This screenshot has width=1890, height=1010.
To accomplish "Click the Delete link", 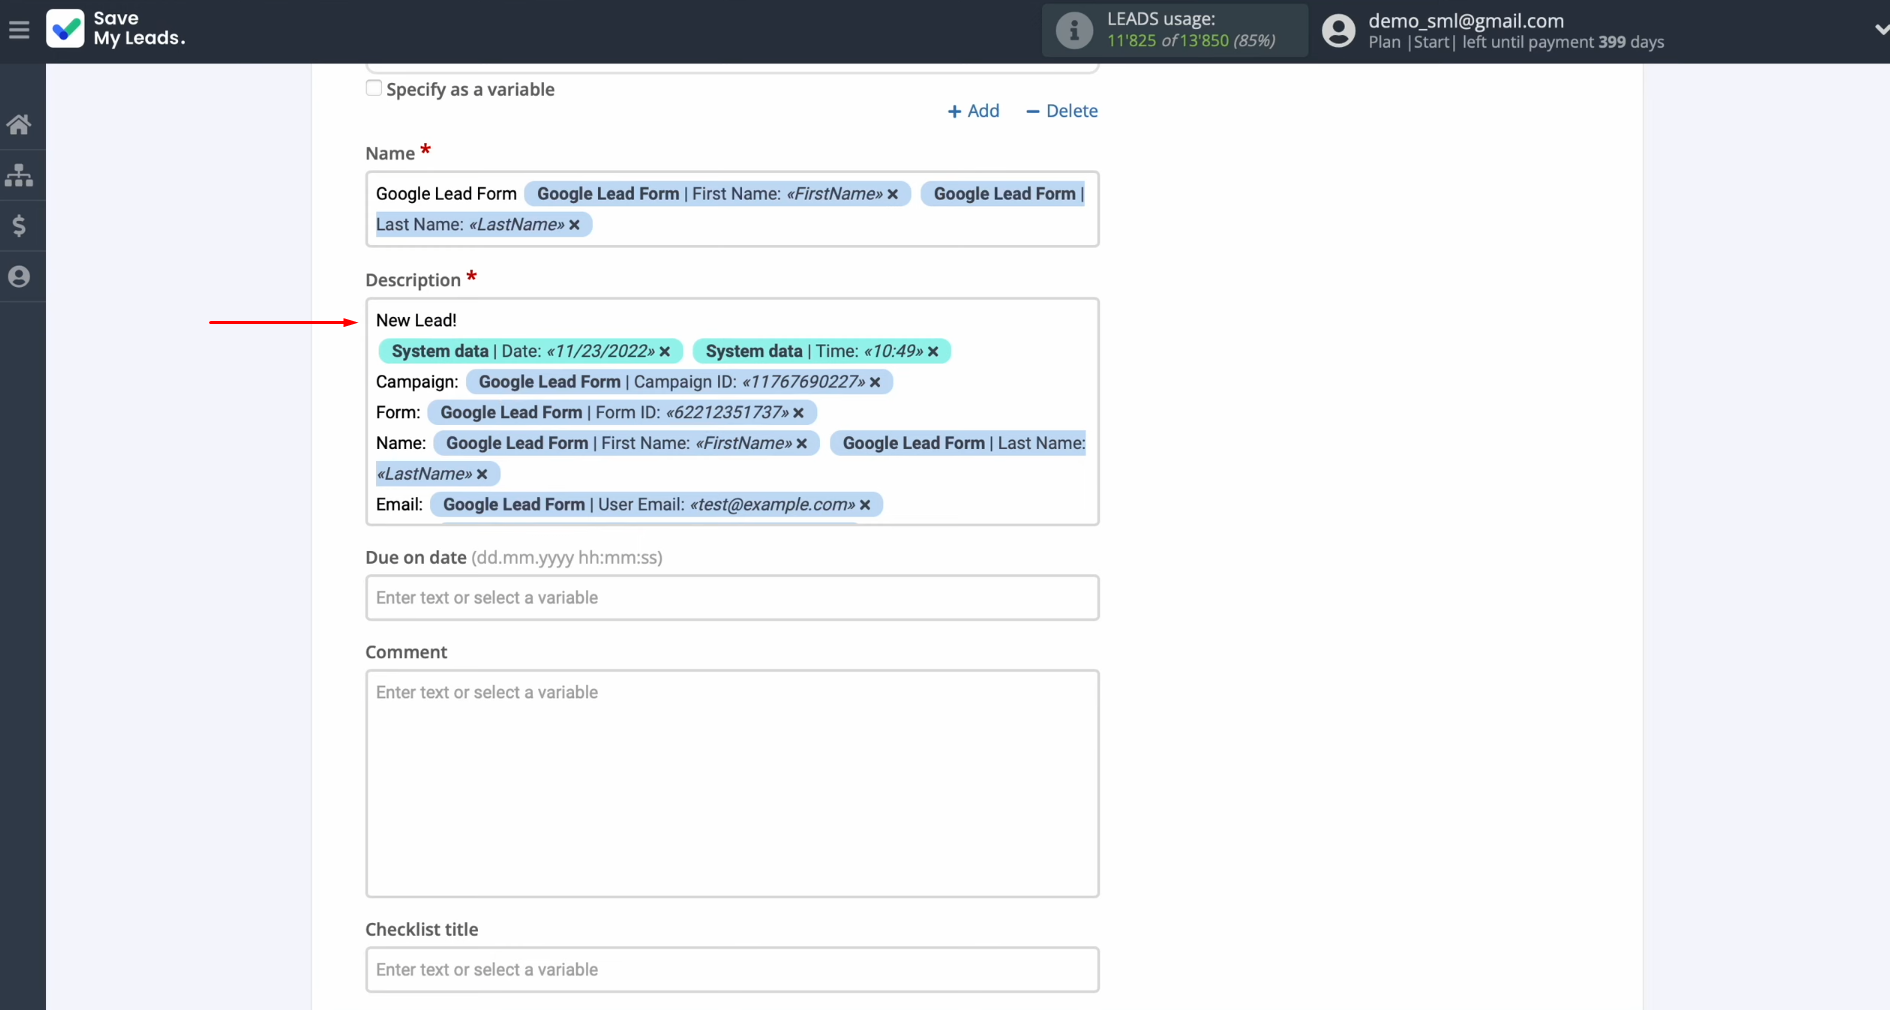I will (x=1061, y=111).
